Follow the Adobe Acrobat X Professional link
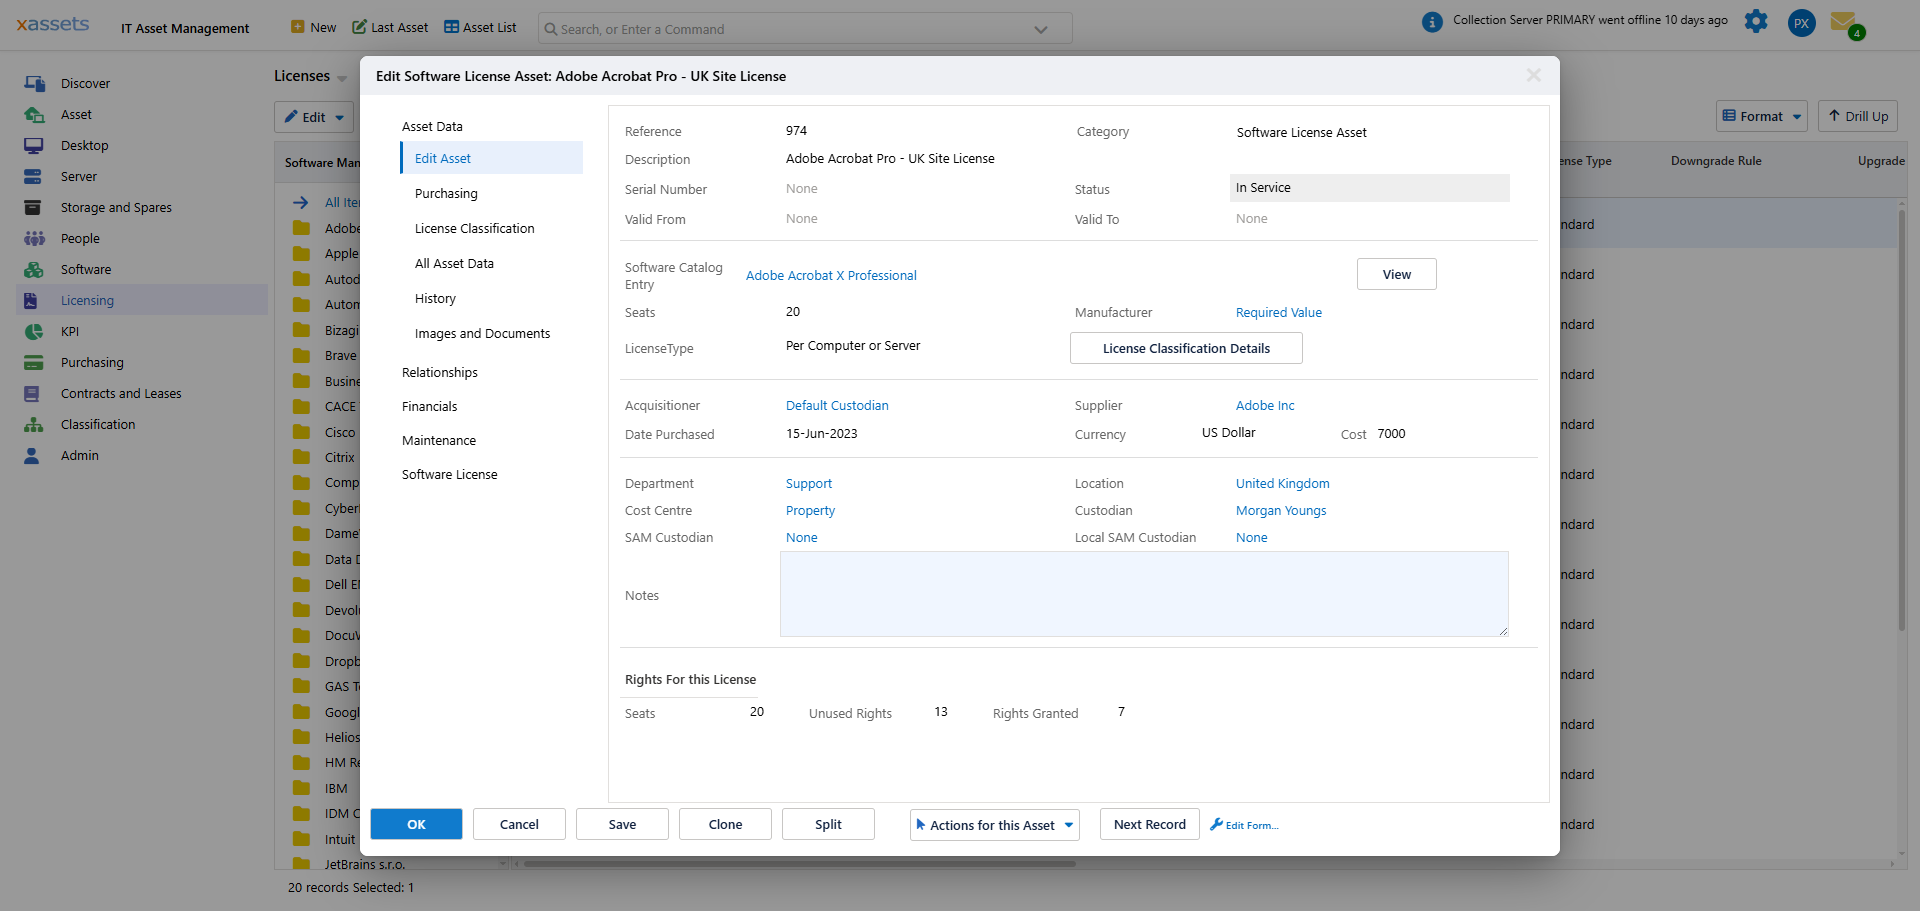Image resolution: width=1920 pixels, height=911 pixels. [x=830, y=275]
